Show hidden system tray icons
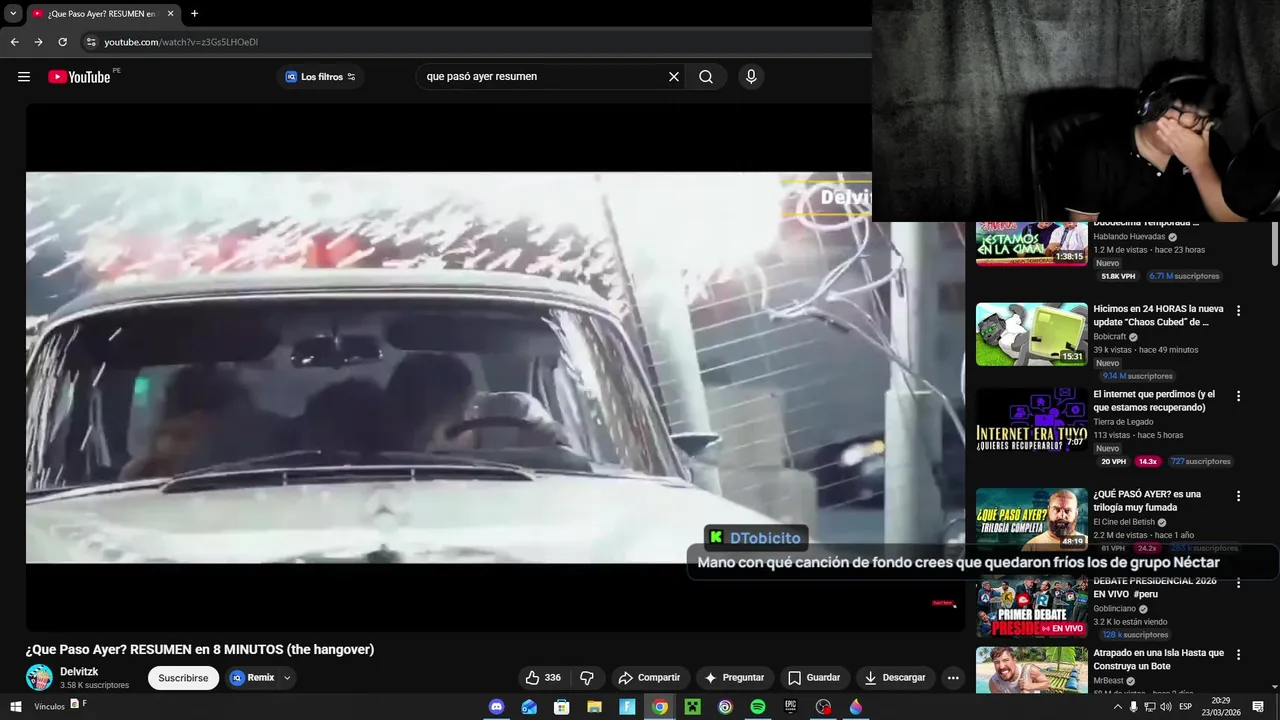 tap(1118, 707)
